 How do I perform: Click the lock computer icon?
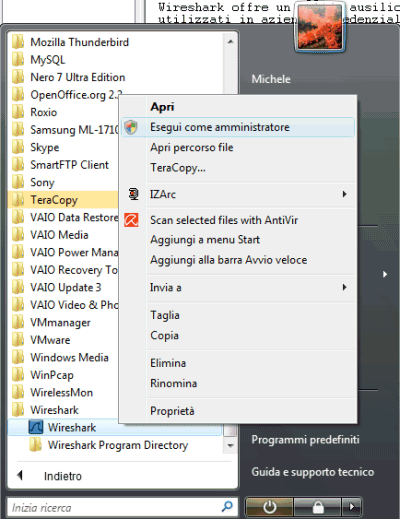coord(318,507)
